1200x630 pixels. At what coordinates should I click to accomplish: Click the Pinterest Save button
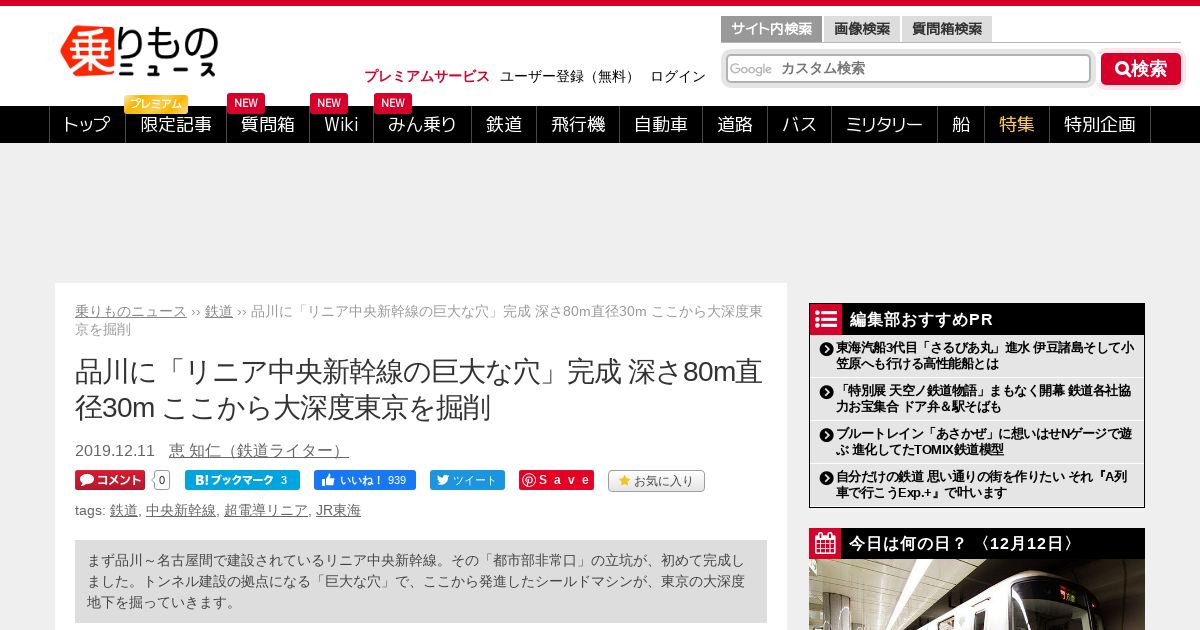(x=556, y=480)
